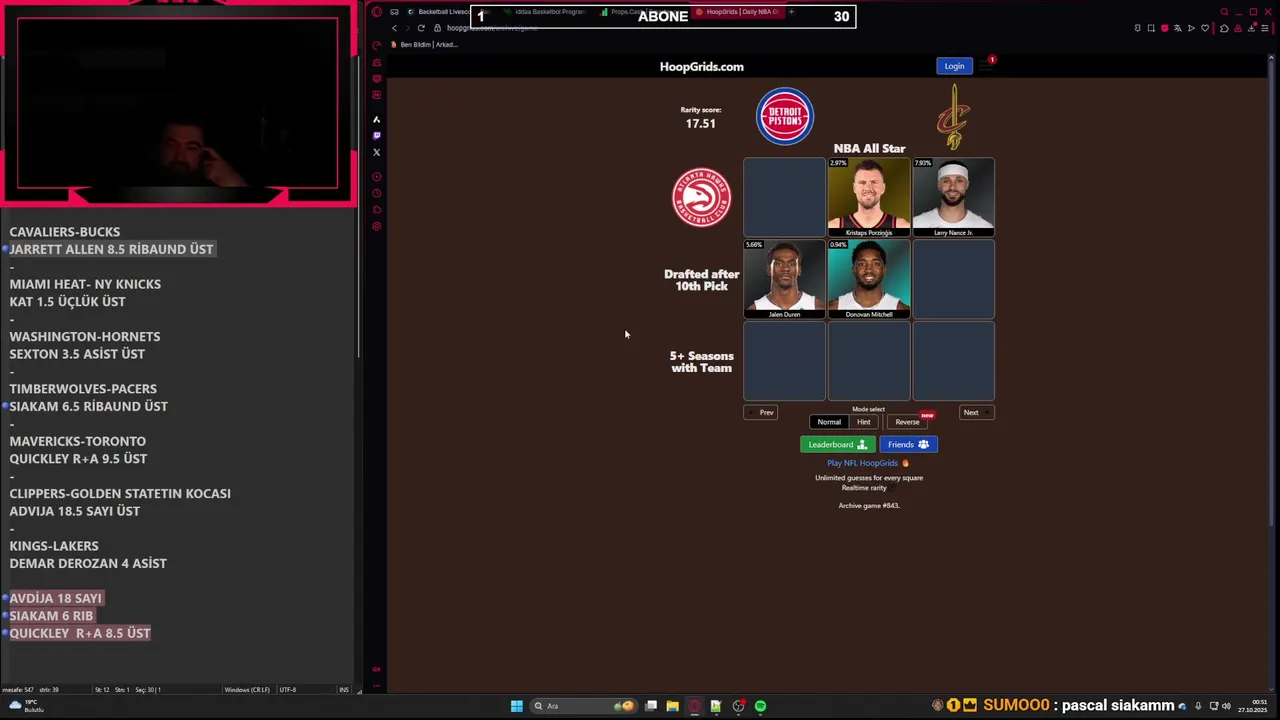Click the JARRETT ALLEN 8.5 RİBAUND ÜST line
The height and width of the screenshot is (720, 1280).
point(111,249)
